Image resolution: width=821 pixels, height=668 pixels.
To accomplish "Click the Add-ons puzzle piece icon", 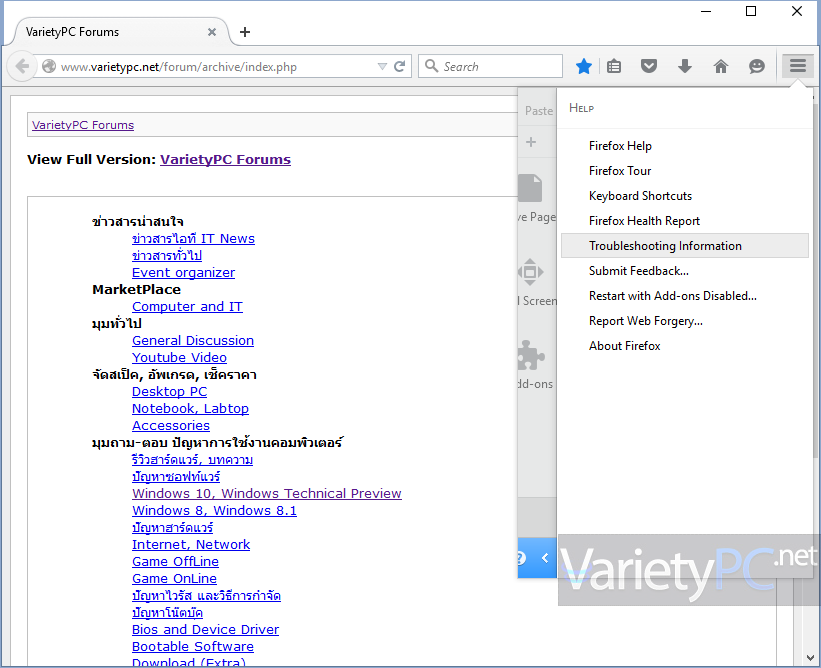I will [531, 356].
